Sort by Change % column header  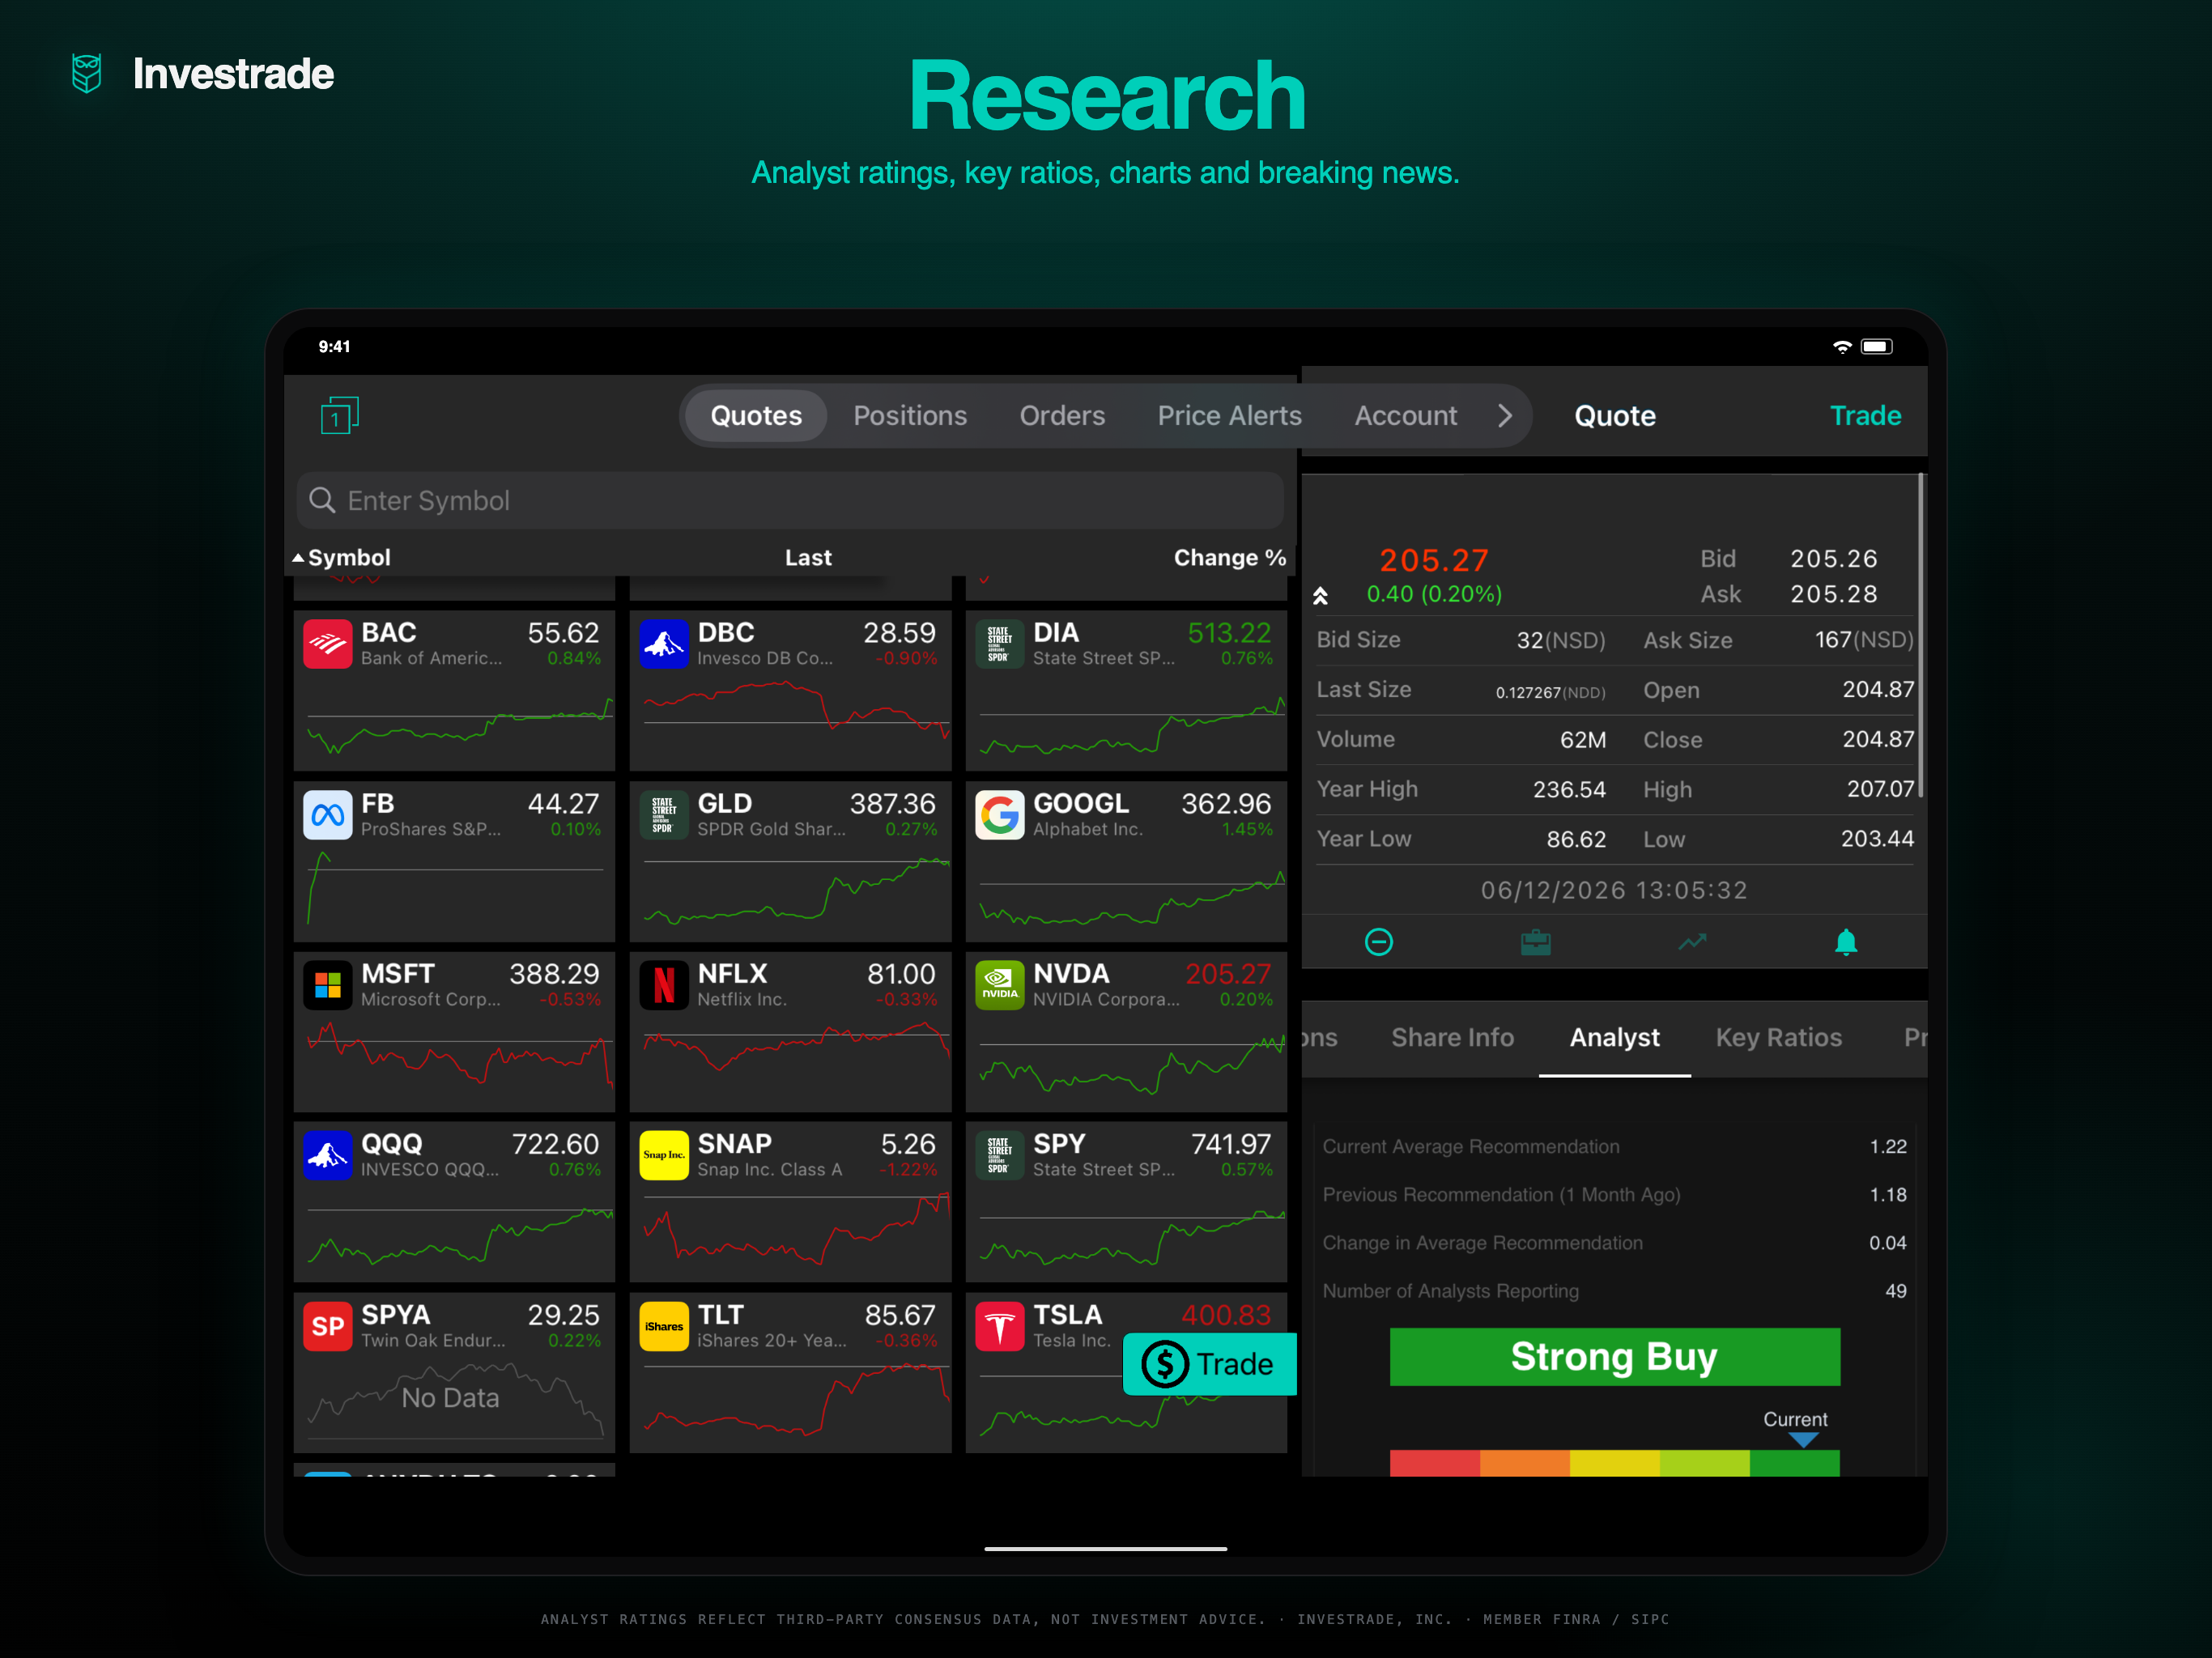1230,557
